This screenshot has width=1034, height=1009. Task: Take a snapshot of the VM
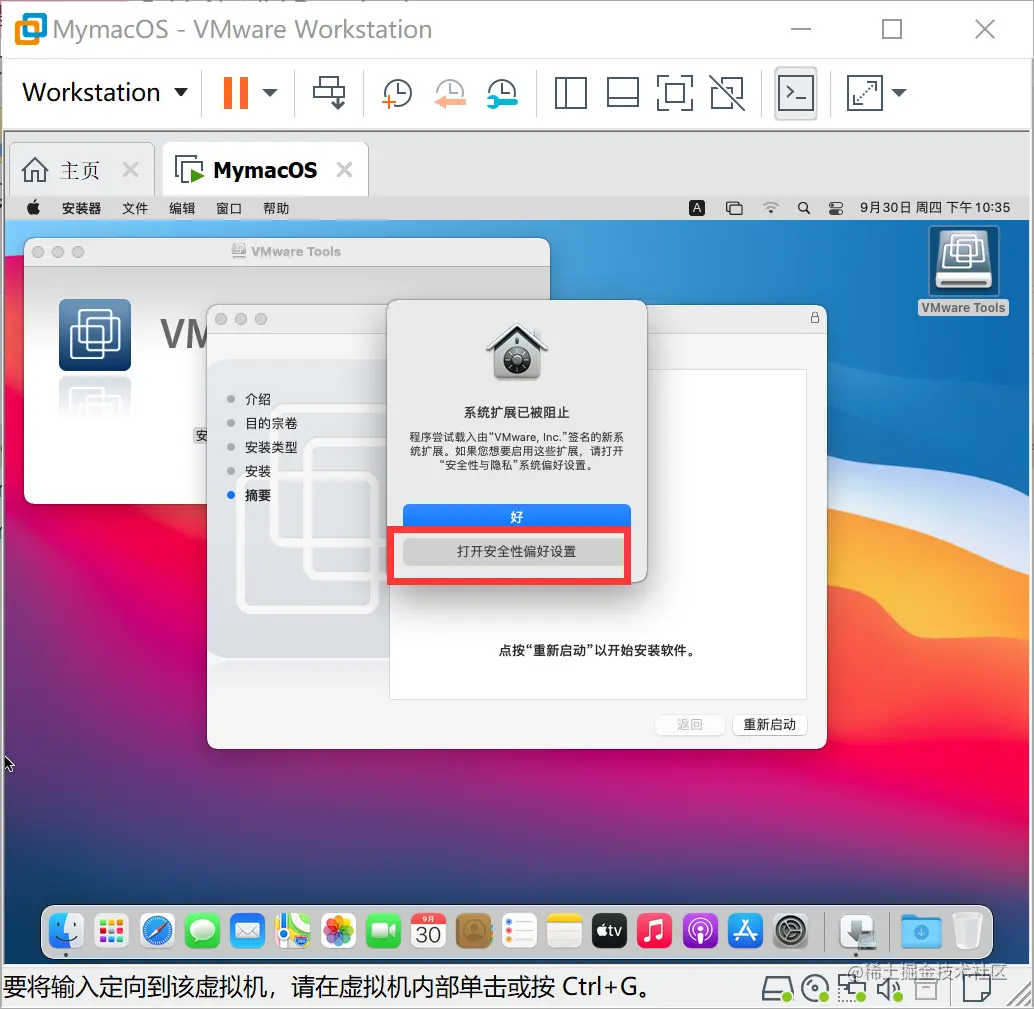(x=396, y=93)
